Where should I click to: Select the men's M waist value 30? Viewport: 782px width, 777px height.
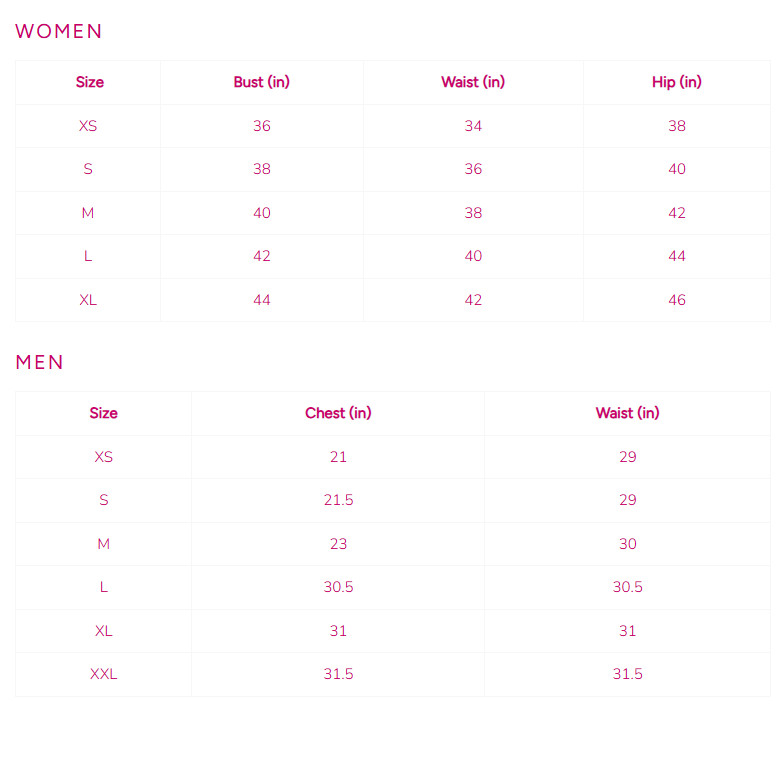[627, 544]
